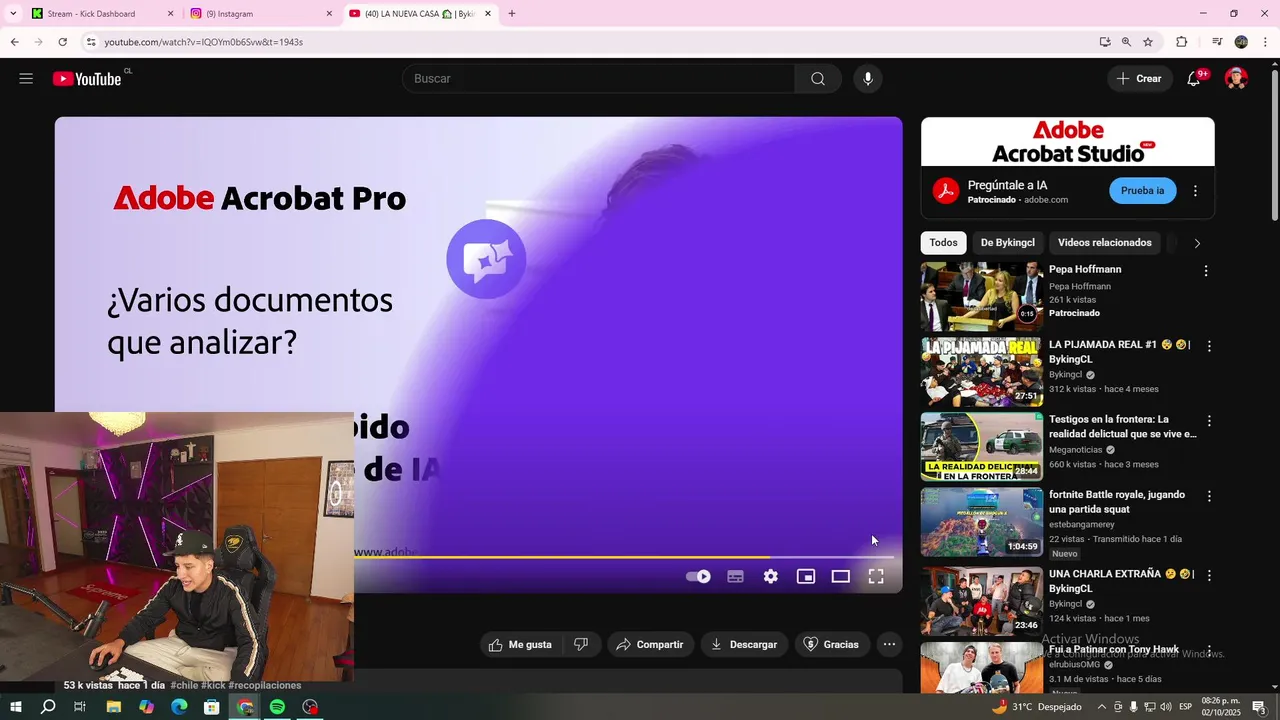Select the Videos relacionados filter chip
Viewport: 1280px width, 720px height.
[x=1104, y=243]
